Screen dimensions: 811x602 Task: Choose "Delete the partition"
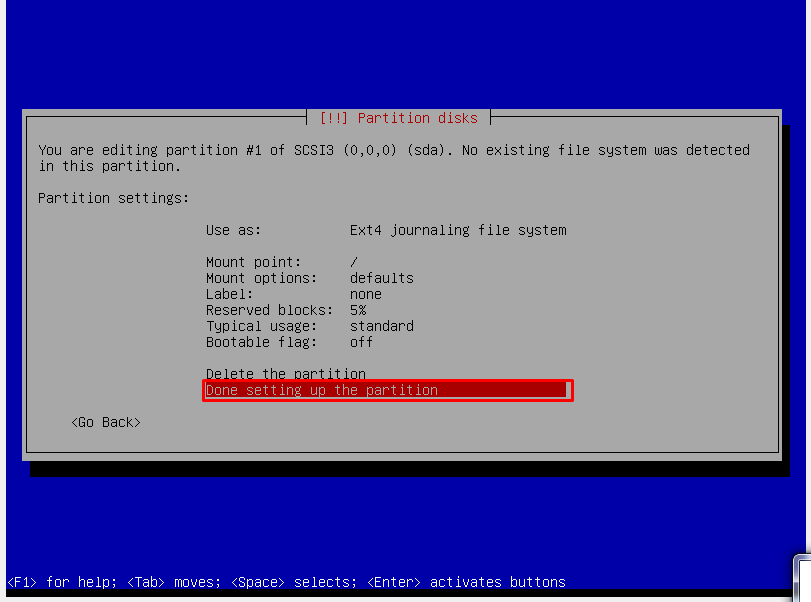(285, 374)
